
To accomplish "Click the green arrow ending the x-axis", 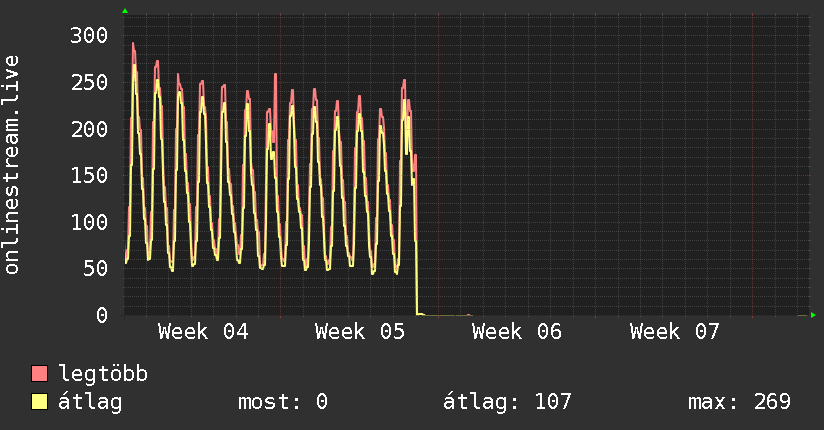I will (814, 315).
